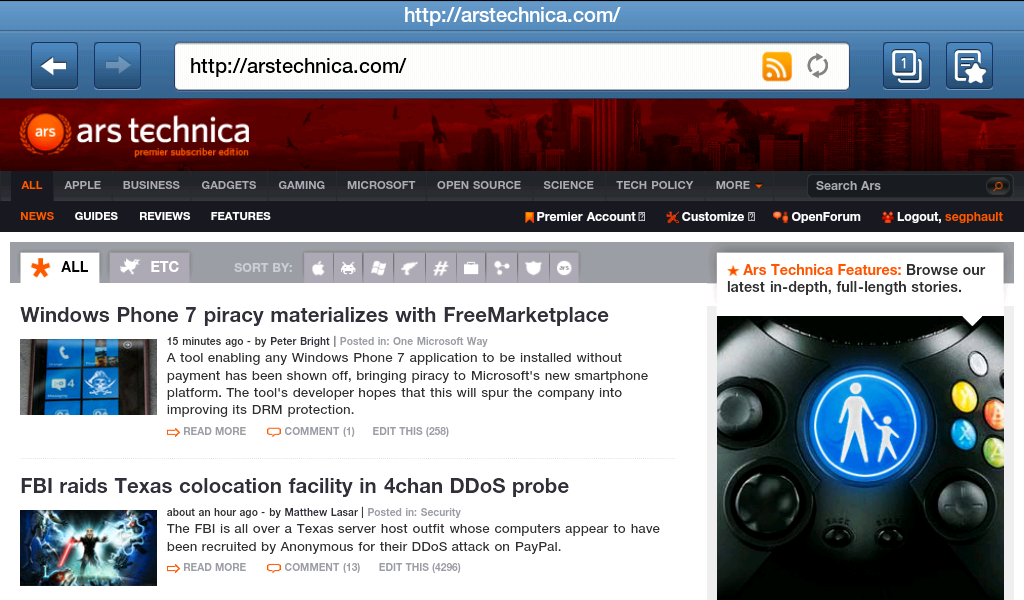Select NEWS in the secondary navigation

[x=37, y=216]
